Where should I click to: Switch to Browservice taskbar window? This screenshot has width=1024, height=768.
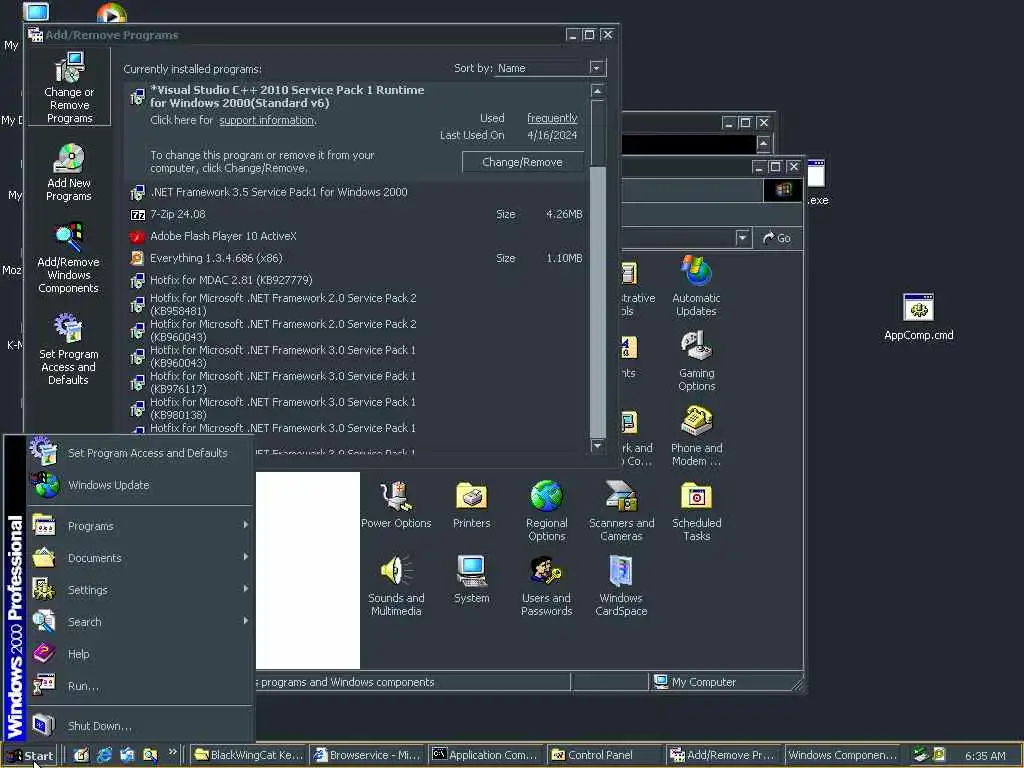[368, 755]
